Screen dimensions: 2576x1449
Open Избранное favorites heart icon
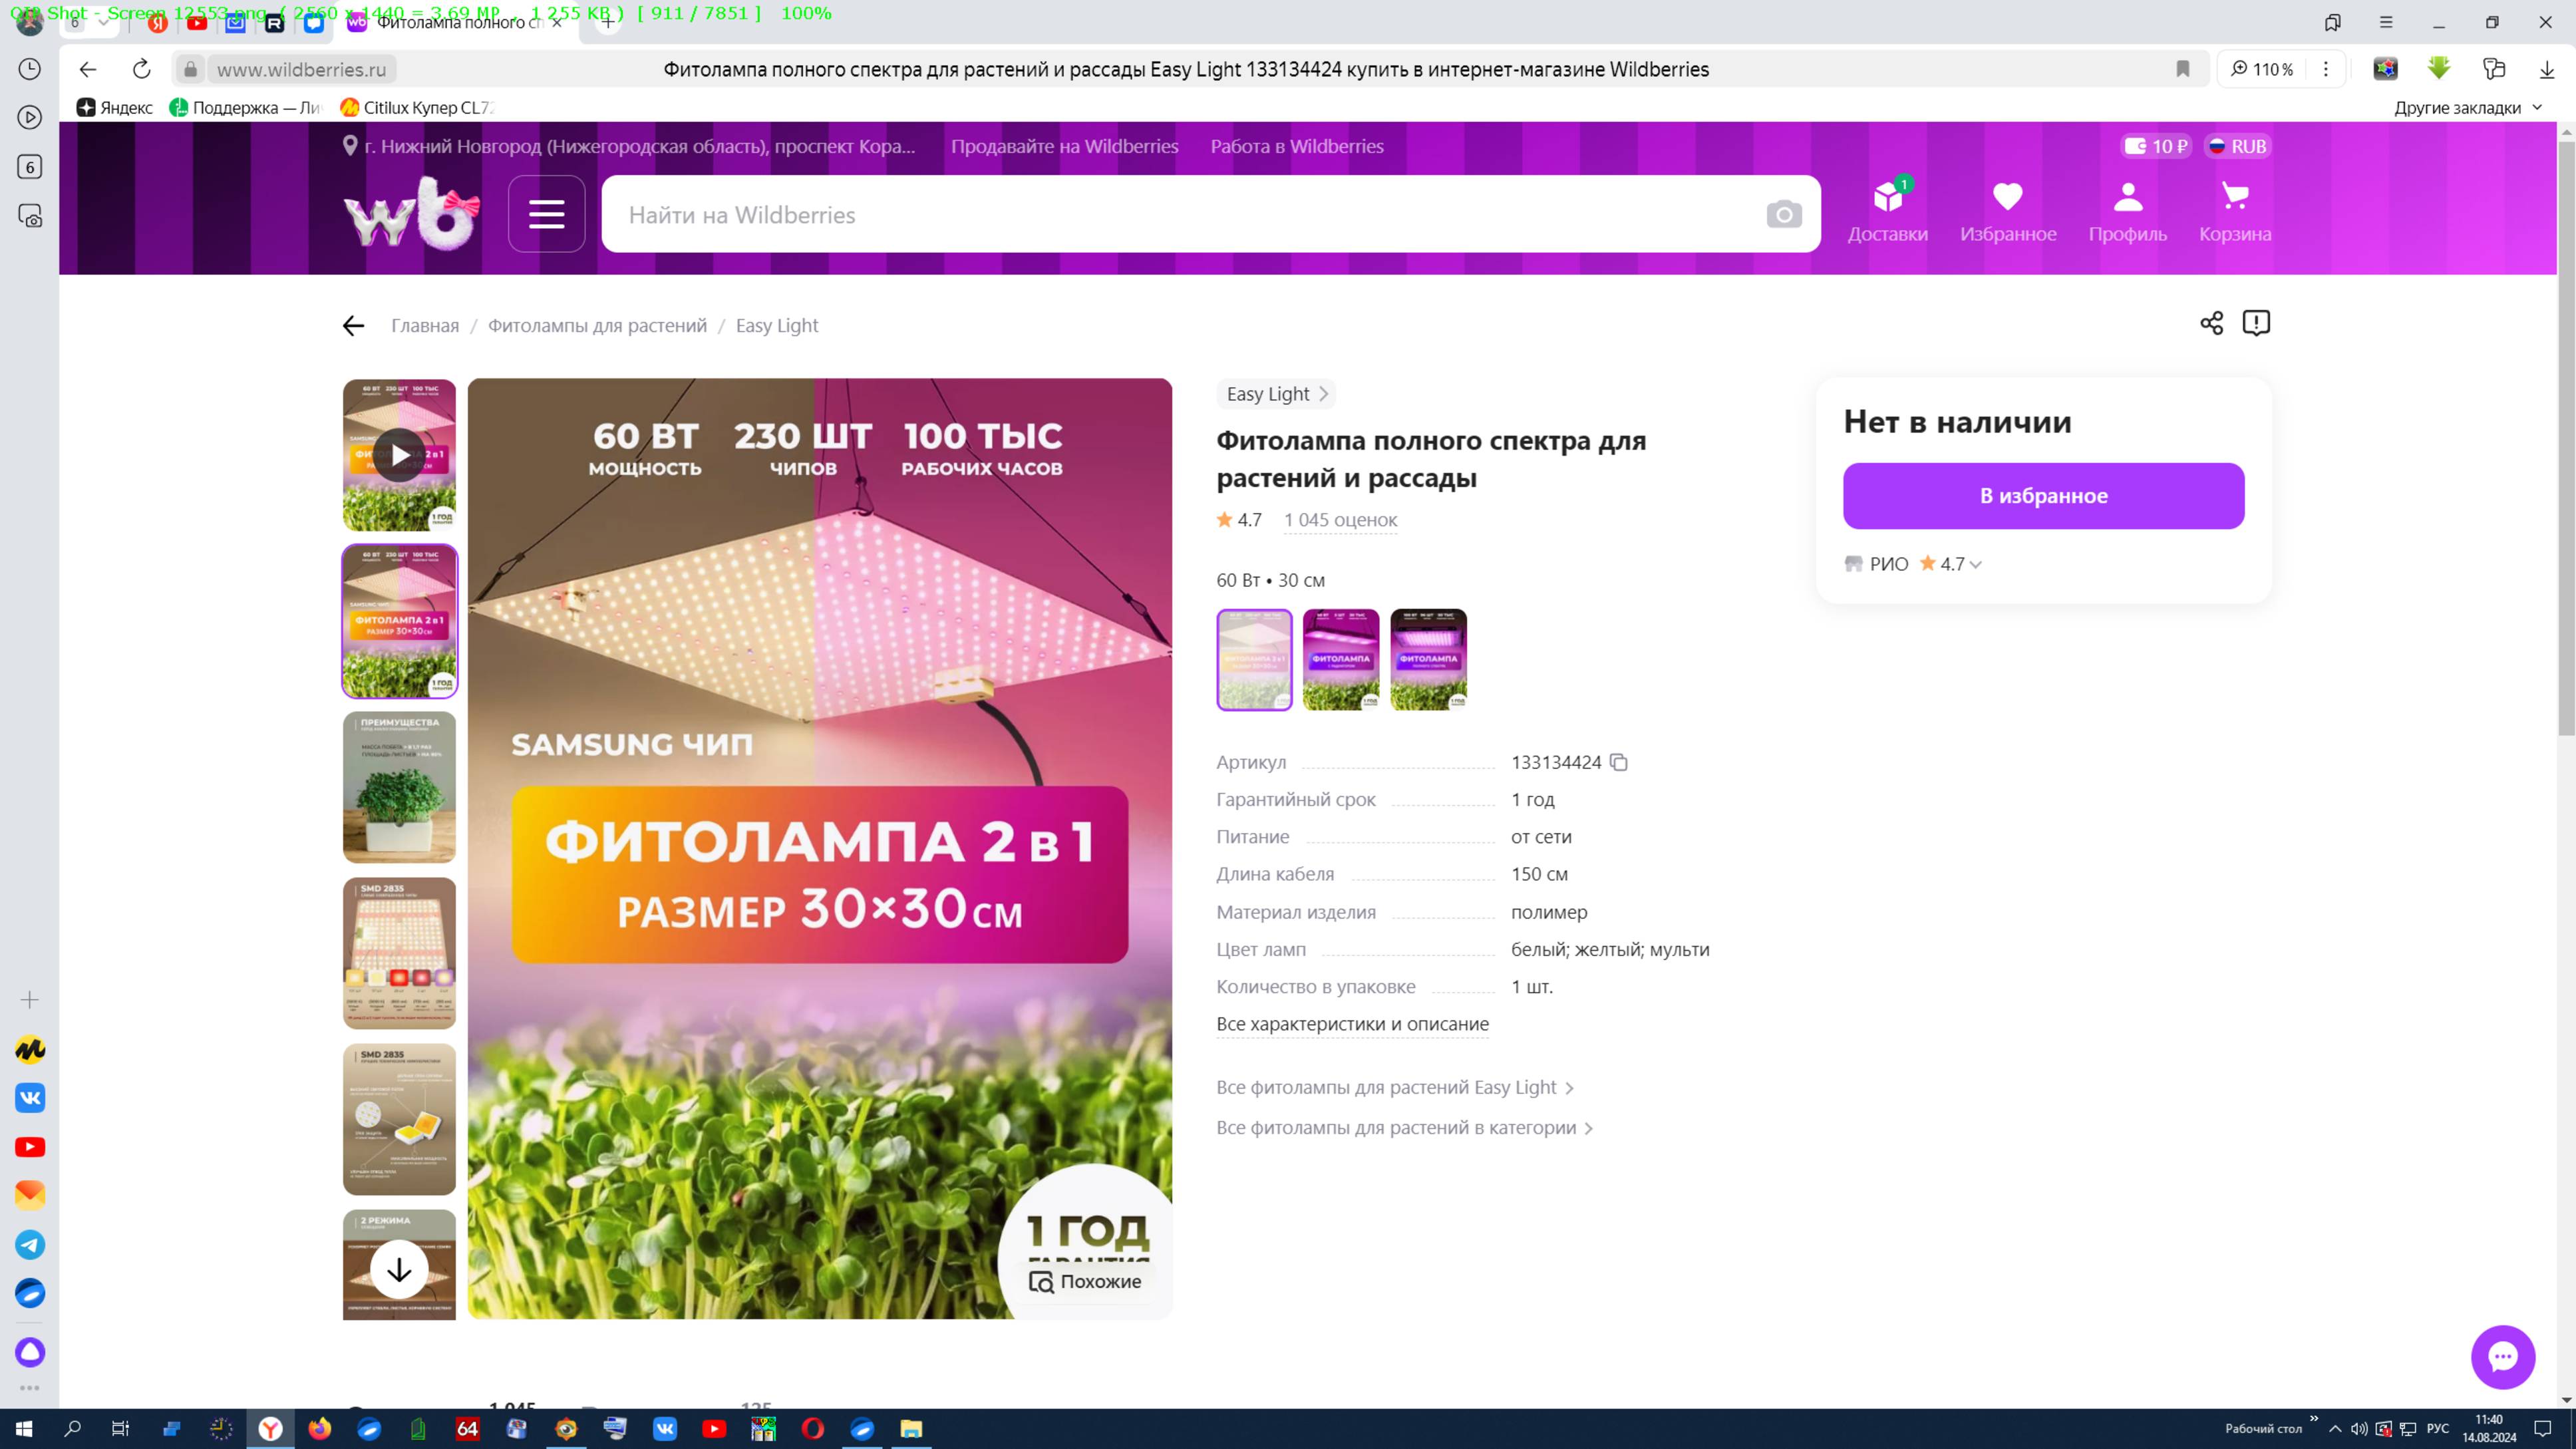(2008, 197)
